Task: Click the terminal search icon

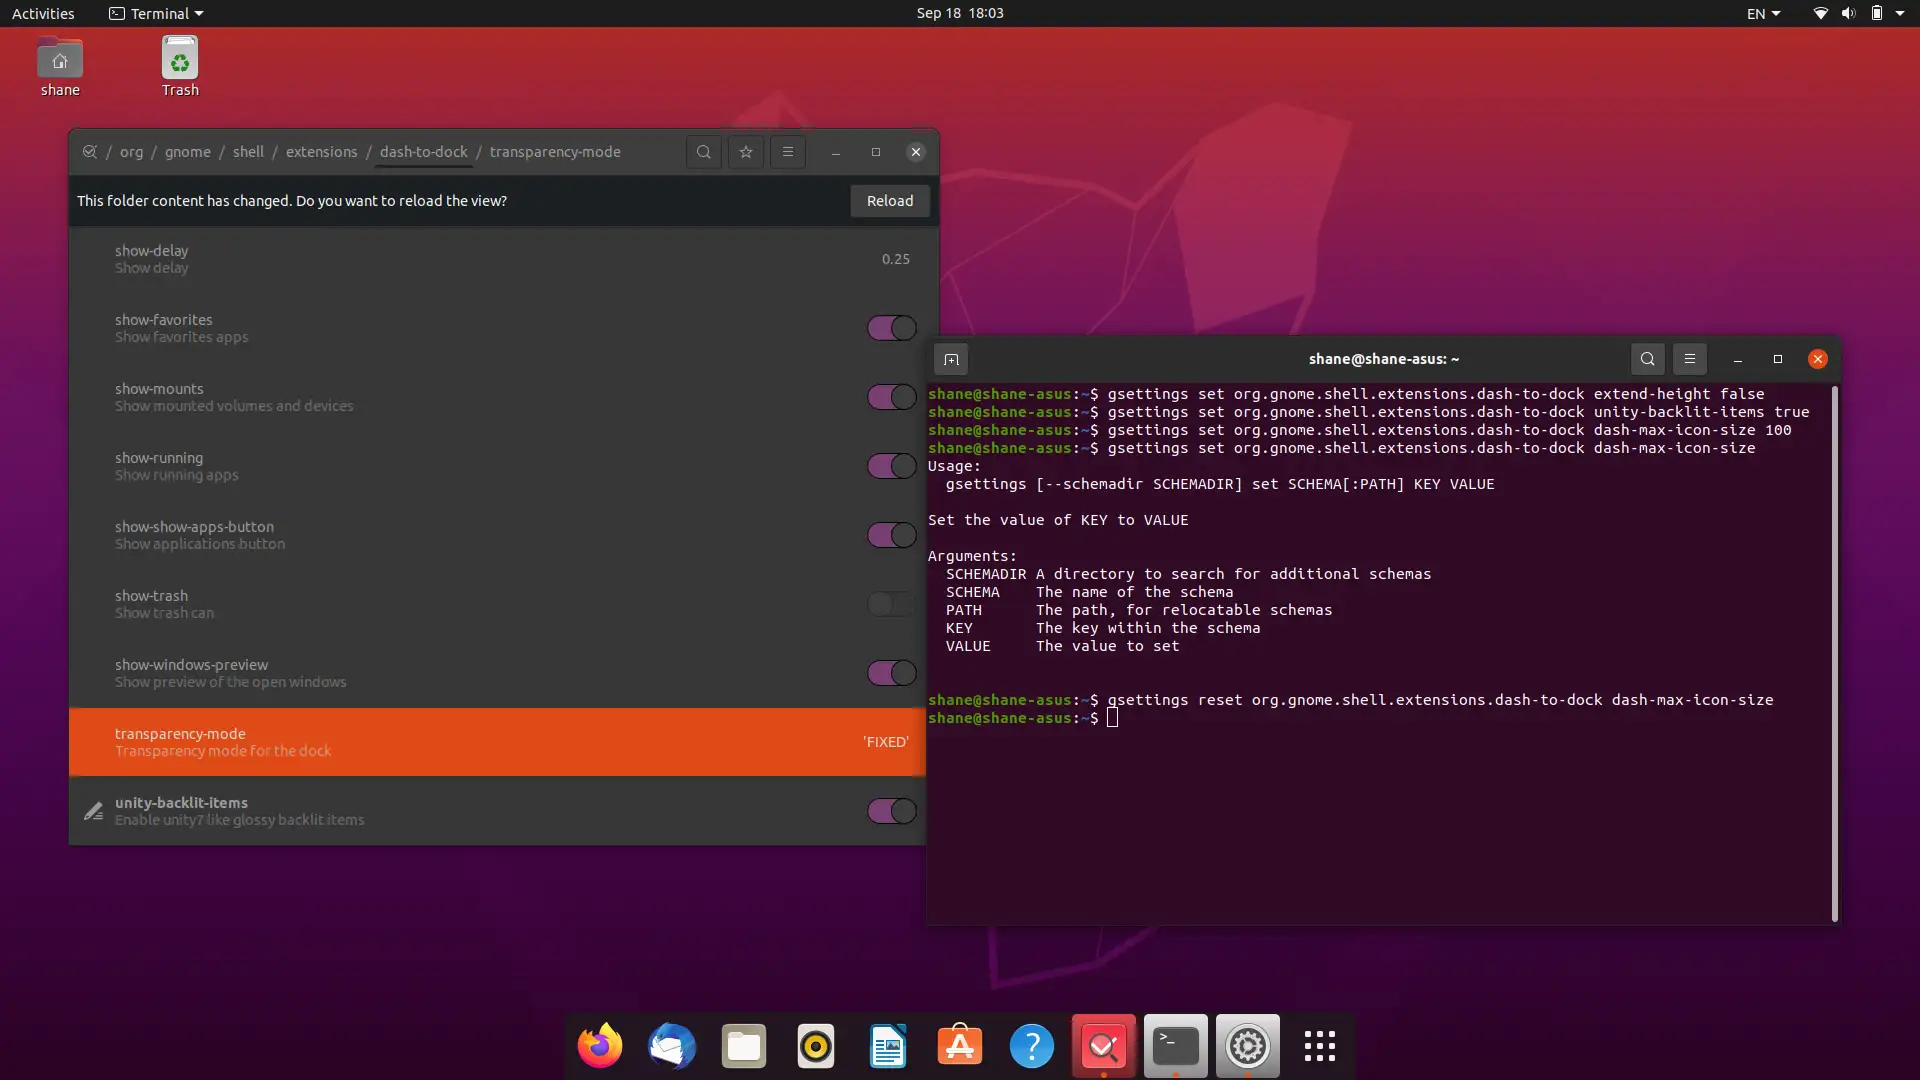Action: pyautogui.click(x=1648, y=359)
